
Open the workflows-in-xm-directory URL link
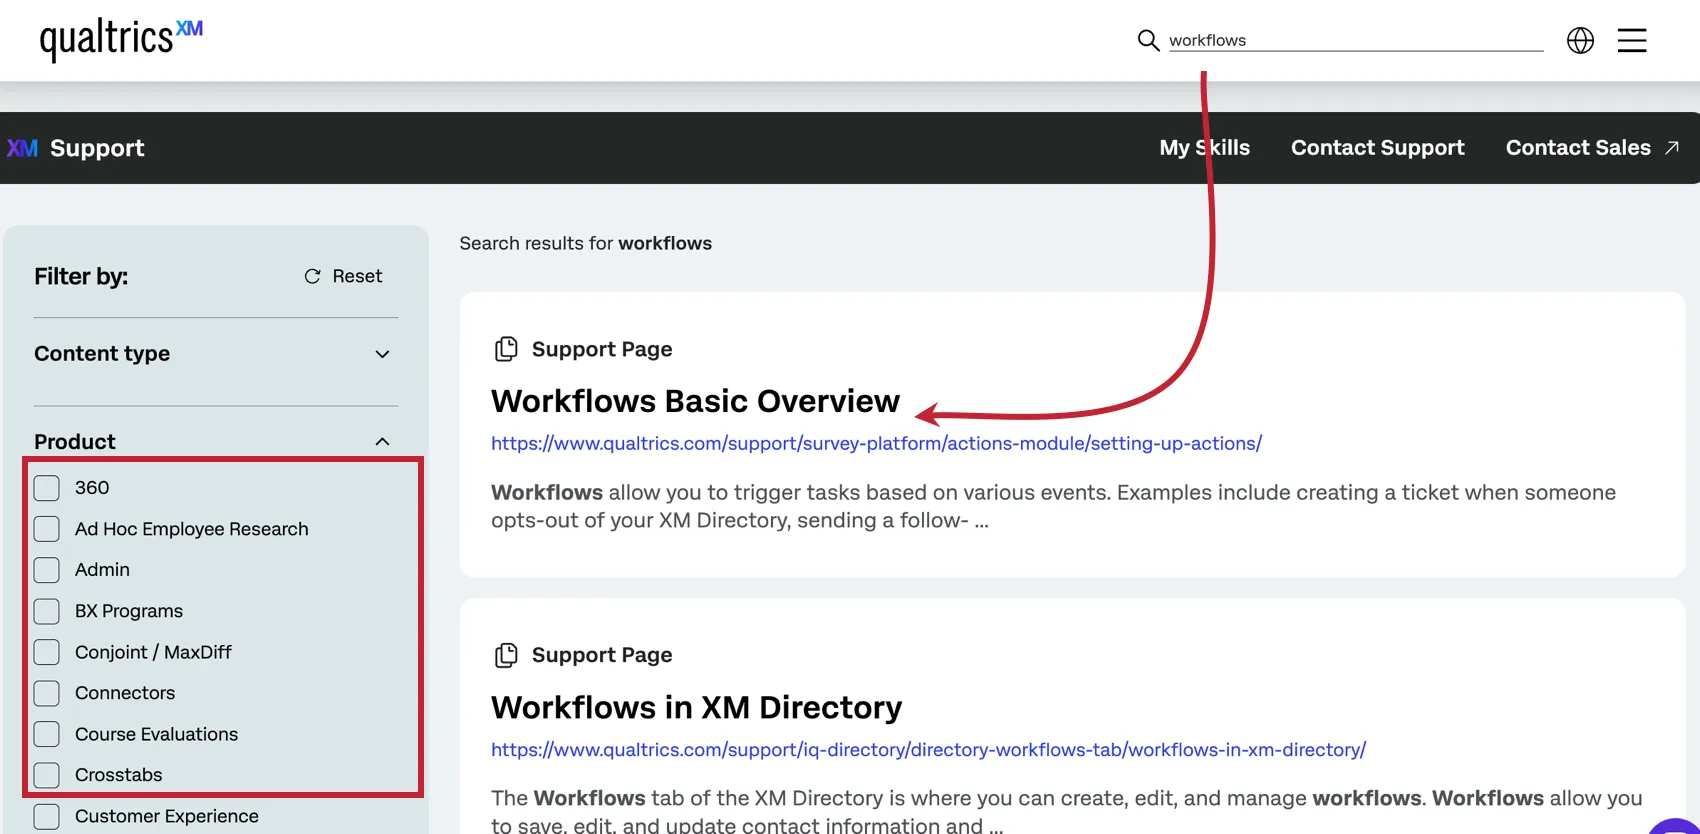click(928, 749)
